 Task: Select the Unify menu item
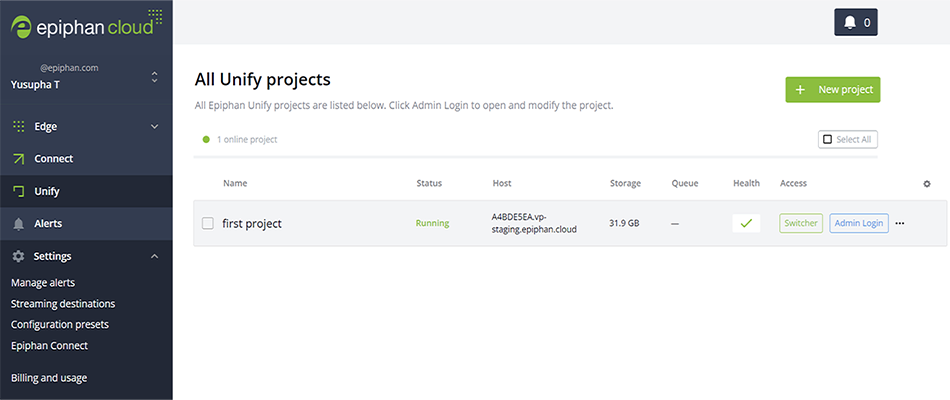click(86, 192)
